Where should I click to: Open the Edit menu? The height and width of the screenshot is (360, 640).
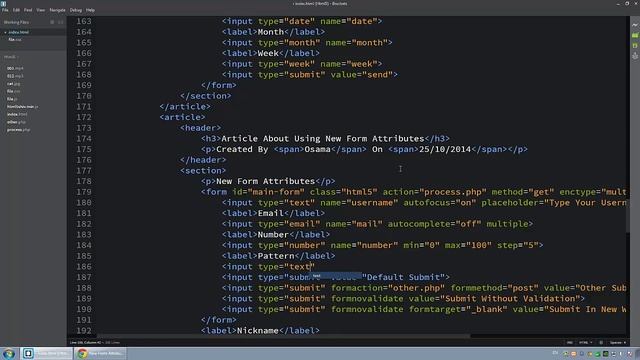16,10
